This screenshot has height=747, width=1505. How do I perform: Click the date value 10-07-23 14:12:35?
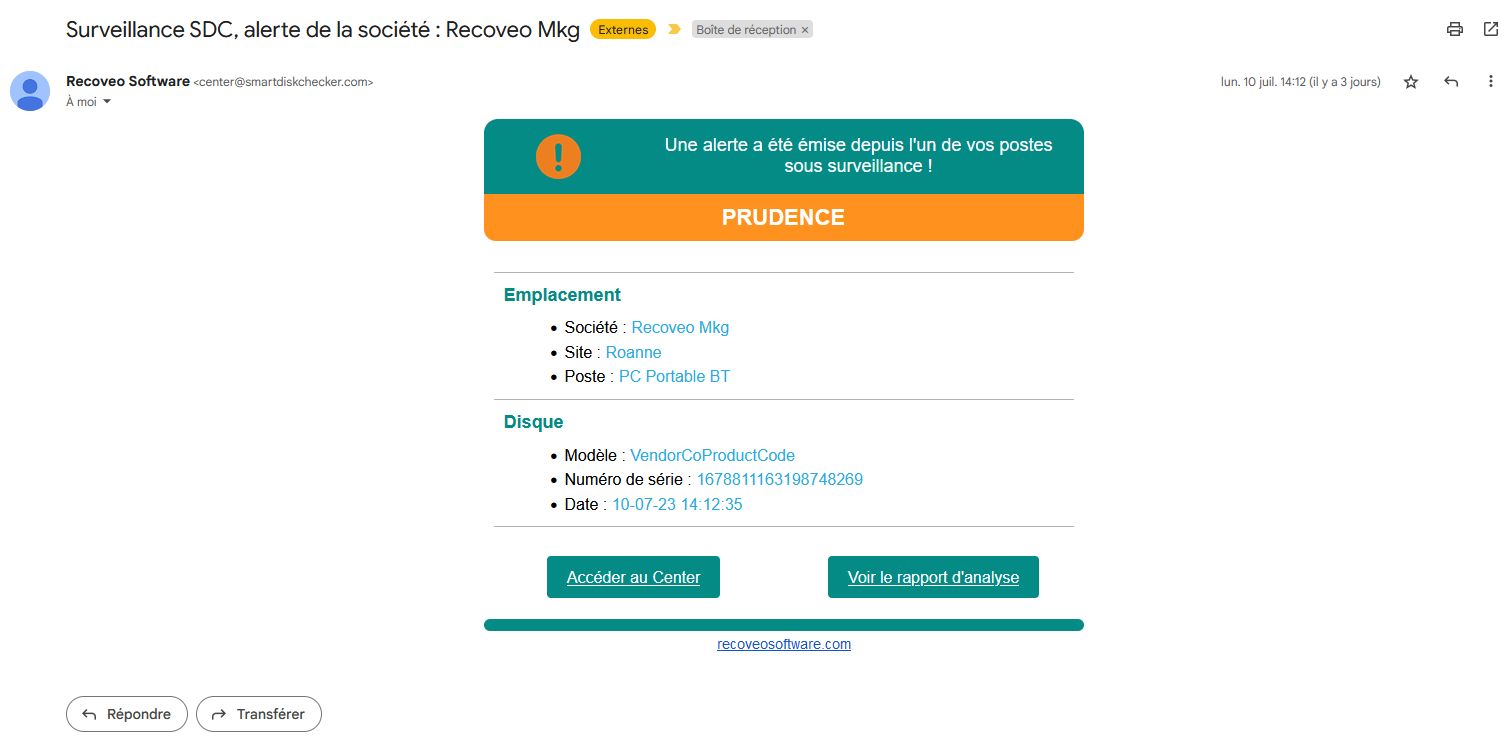[x=677, y=504]
